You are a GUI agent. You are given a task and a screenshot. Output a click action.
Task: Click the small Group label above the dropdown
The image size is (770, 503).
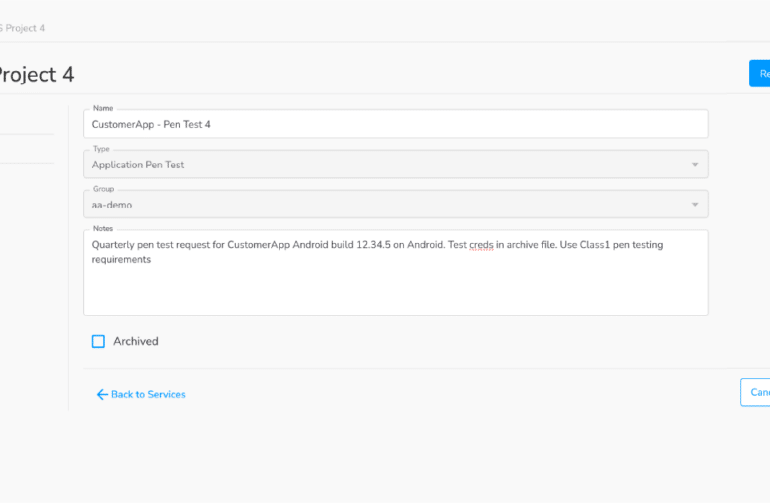pyautogui.click(x=103, y=189)
